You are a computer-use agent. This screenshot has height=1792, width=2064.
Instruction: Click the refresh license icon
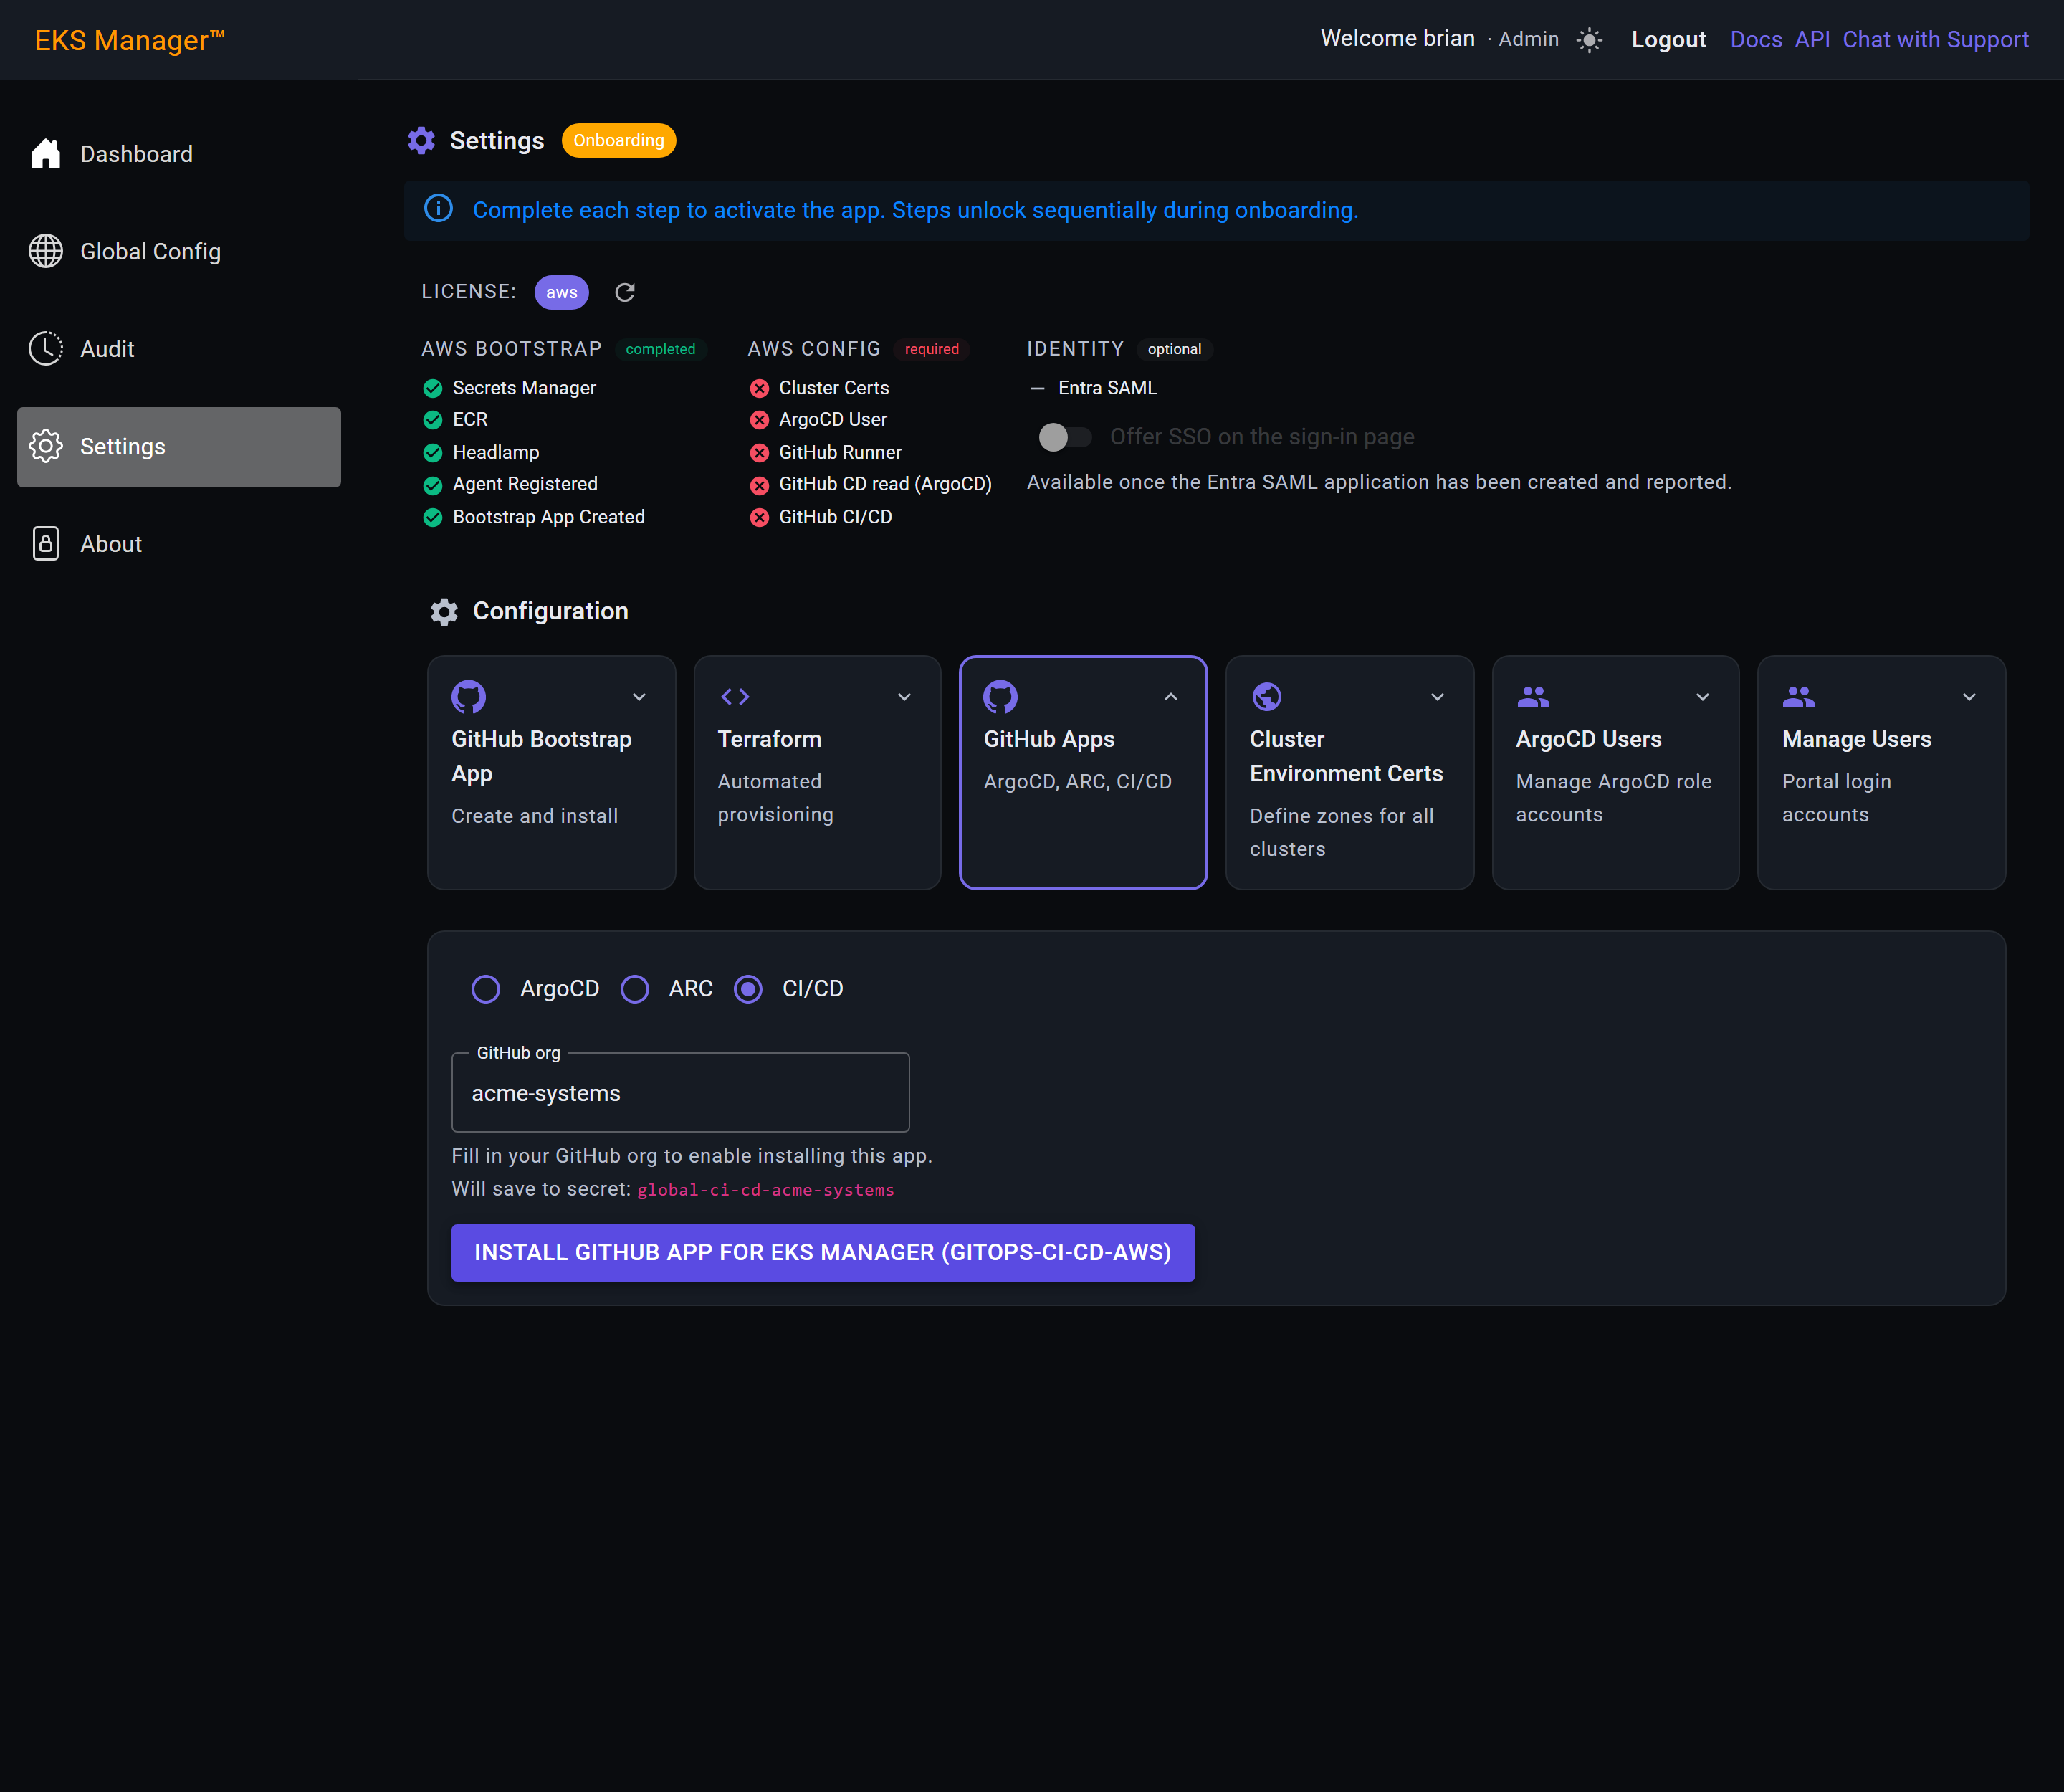pyautogui.click(x=625, y=292)
